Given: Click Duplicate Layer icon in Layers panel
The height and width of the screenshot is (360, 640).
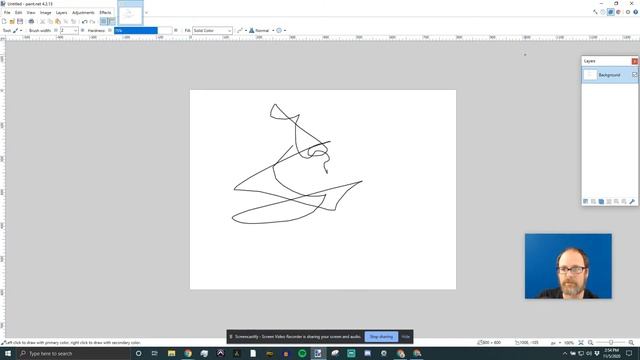Looking at the screenshot, I should (x=601, y=202).
